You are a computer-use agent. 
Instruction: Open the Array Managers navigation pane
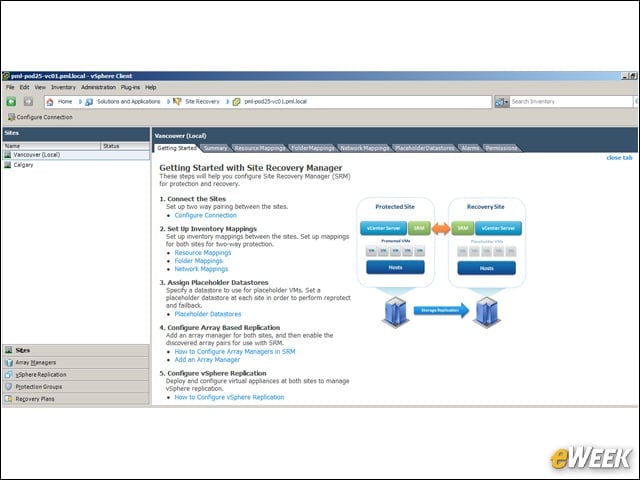76,362
